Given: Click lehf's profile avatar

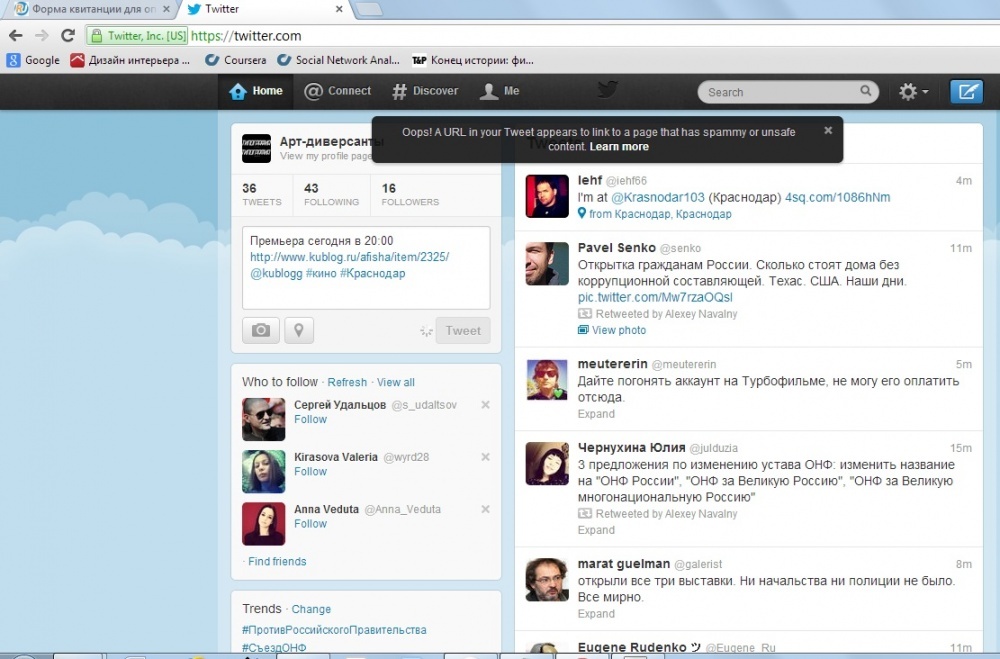Looking at the screenshot, I should pyautogui.click(x=547, y=196).
